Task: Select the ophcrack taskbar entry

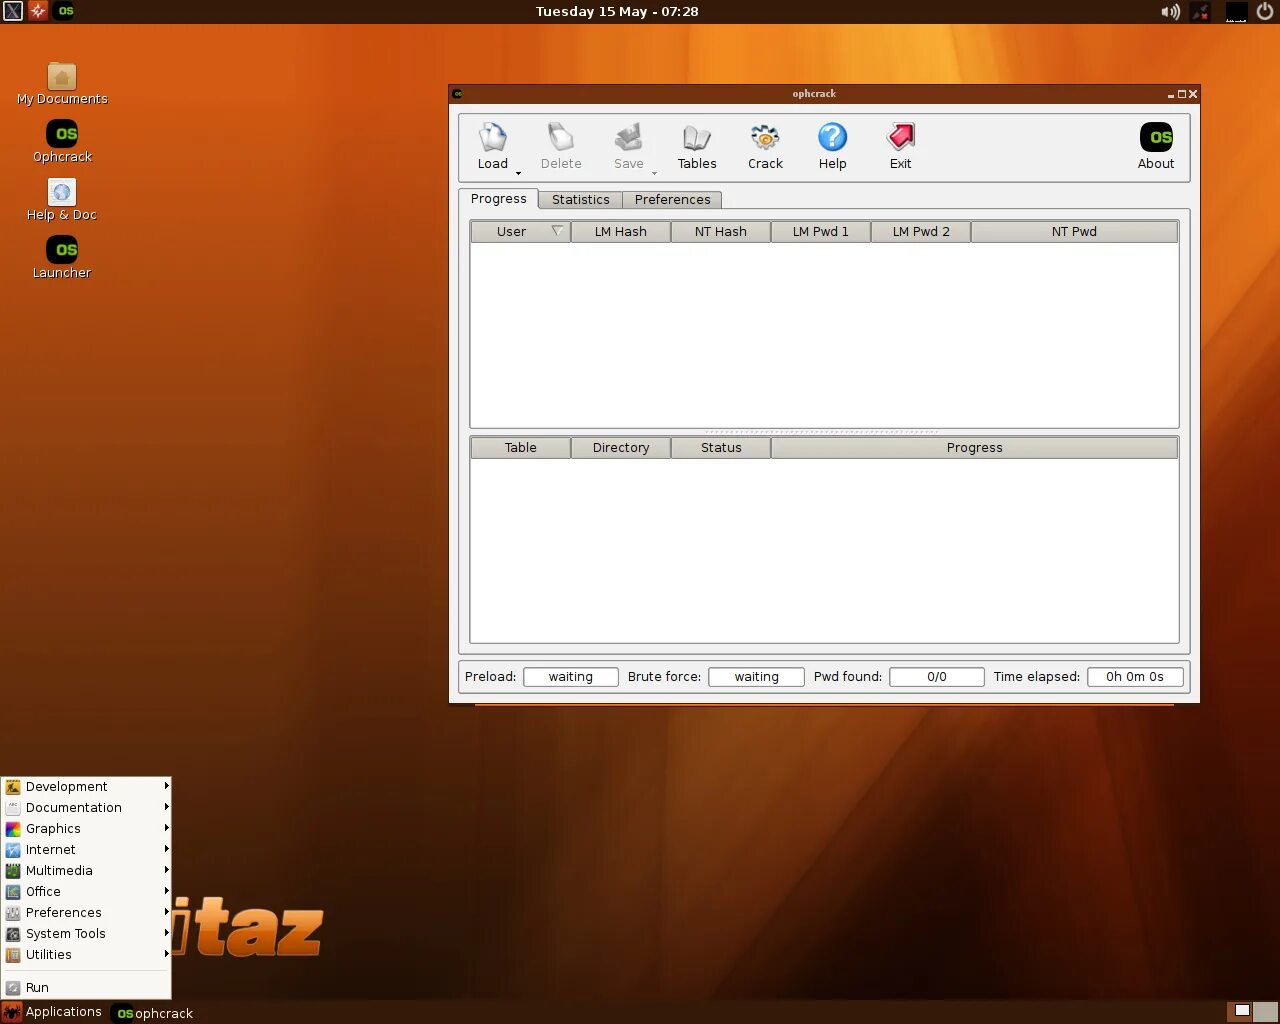Action: pyautogui.click(x=155, y=1013)
